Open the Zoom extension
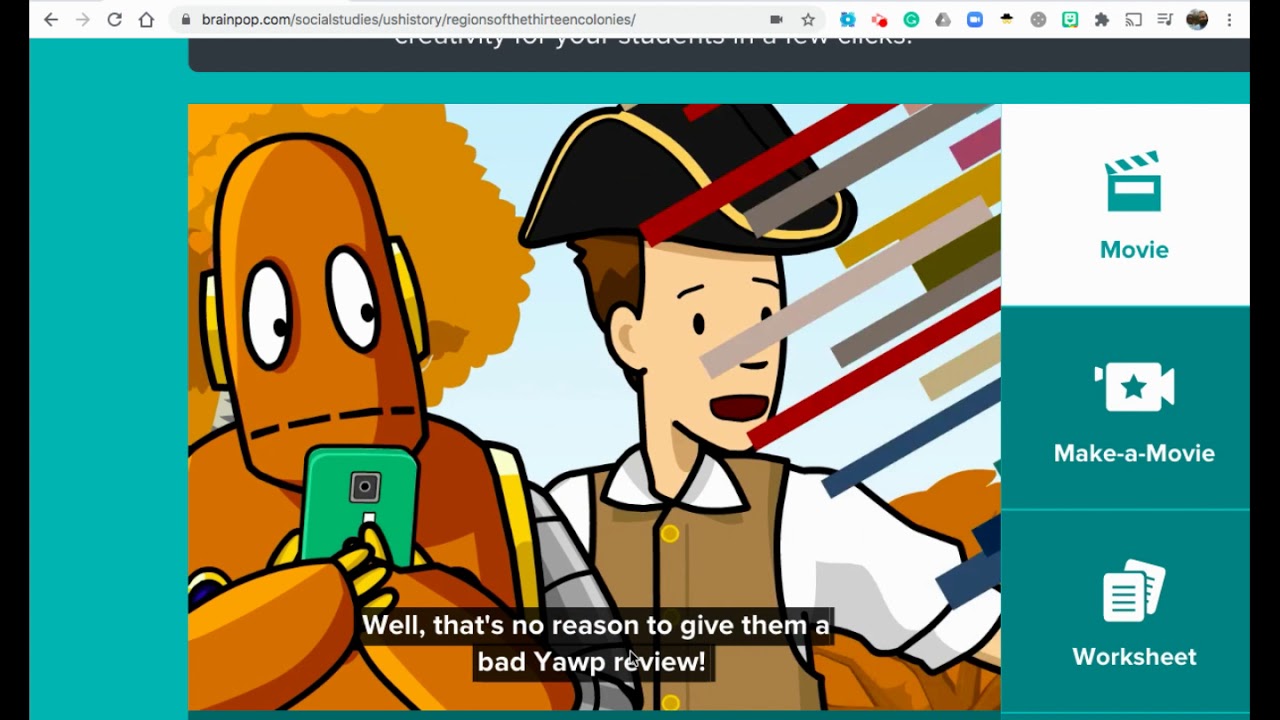Screen dimensions: 1280x720 coord(975,19)
